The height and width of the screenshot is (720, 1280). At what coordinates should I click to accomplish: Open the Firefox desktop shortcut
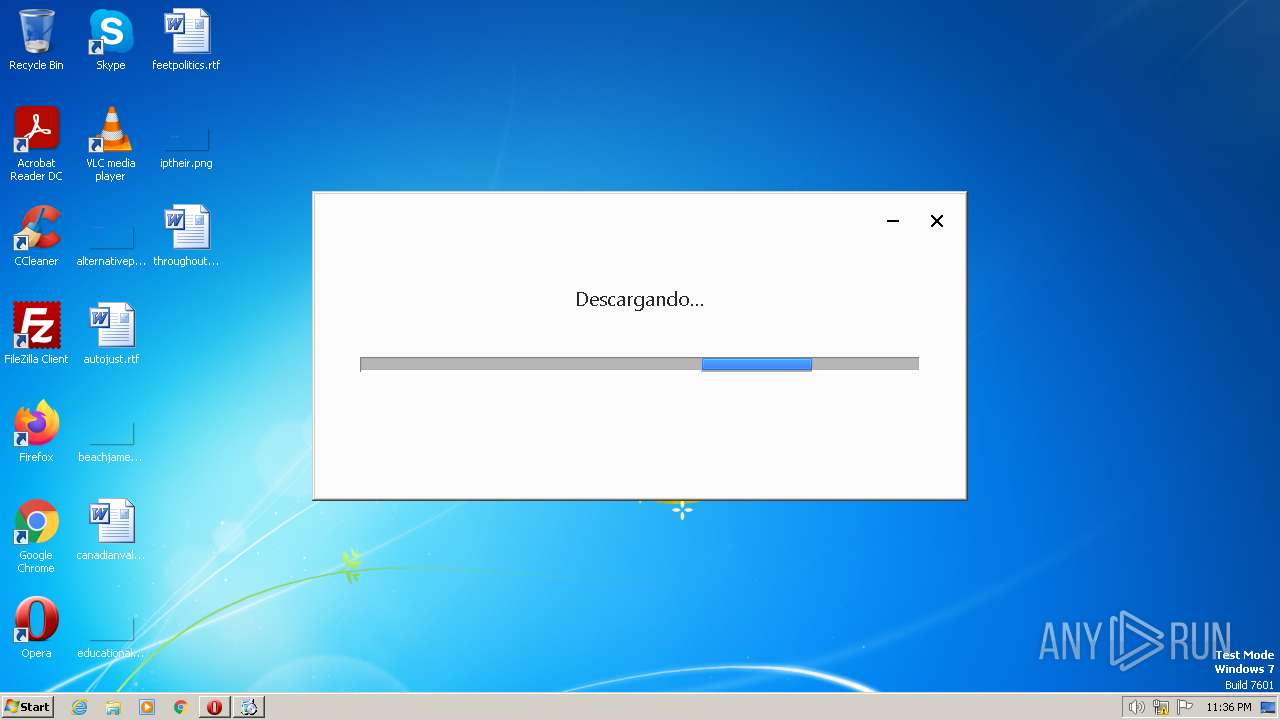coord(36,432)
